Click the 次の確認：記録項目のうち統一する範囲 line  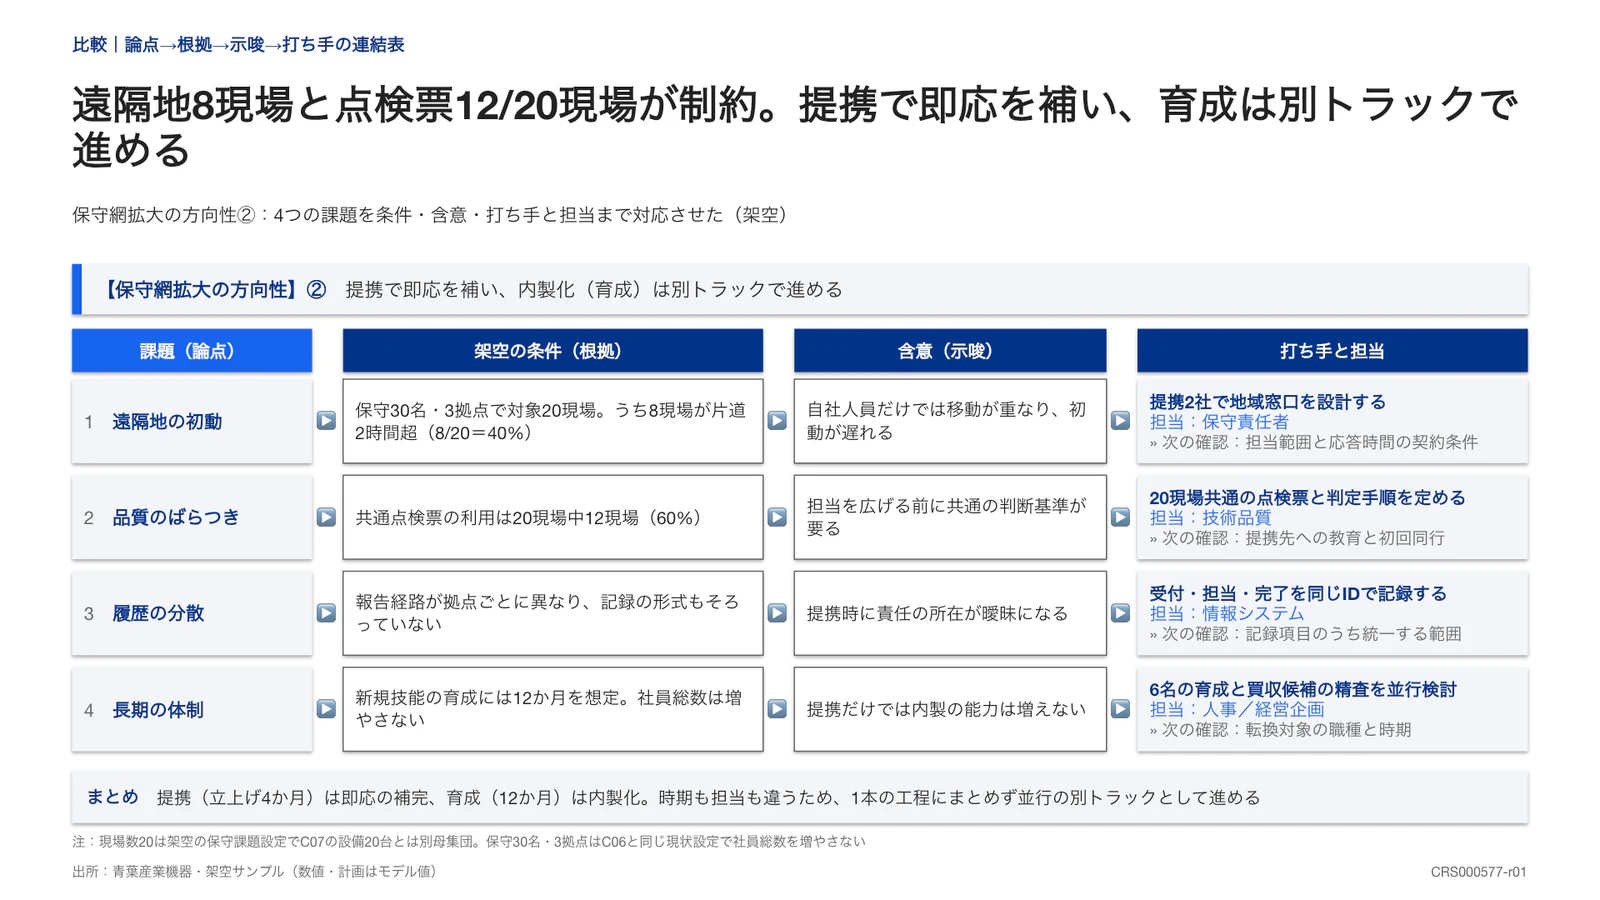(1305, 634)
